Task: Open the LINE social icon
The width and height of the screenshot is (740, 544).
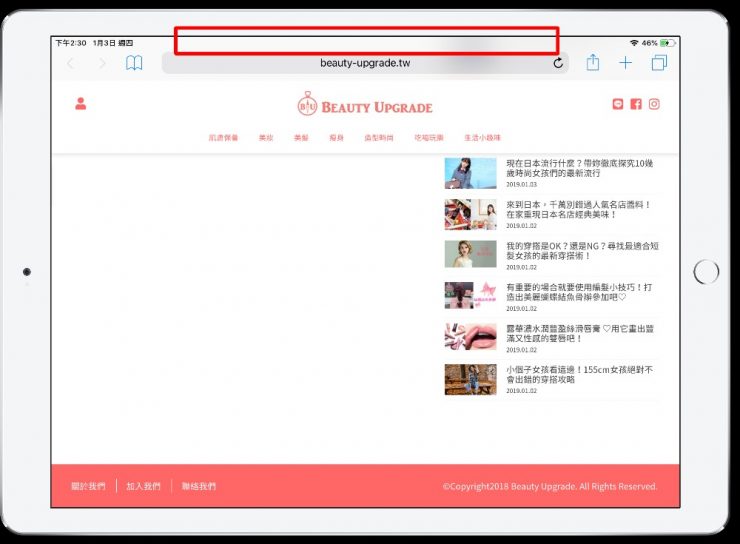Action: pyautogui.click(x=618, y=104)
